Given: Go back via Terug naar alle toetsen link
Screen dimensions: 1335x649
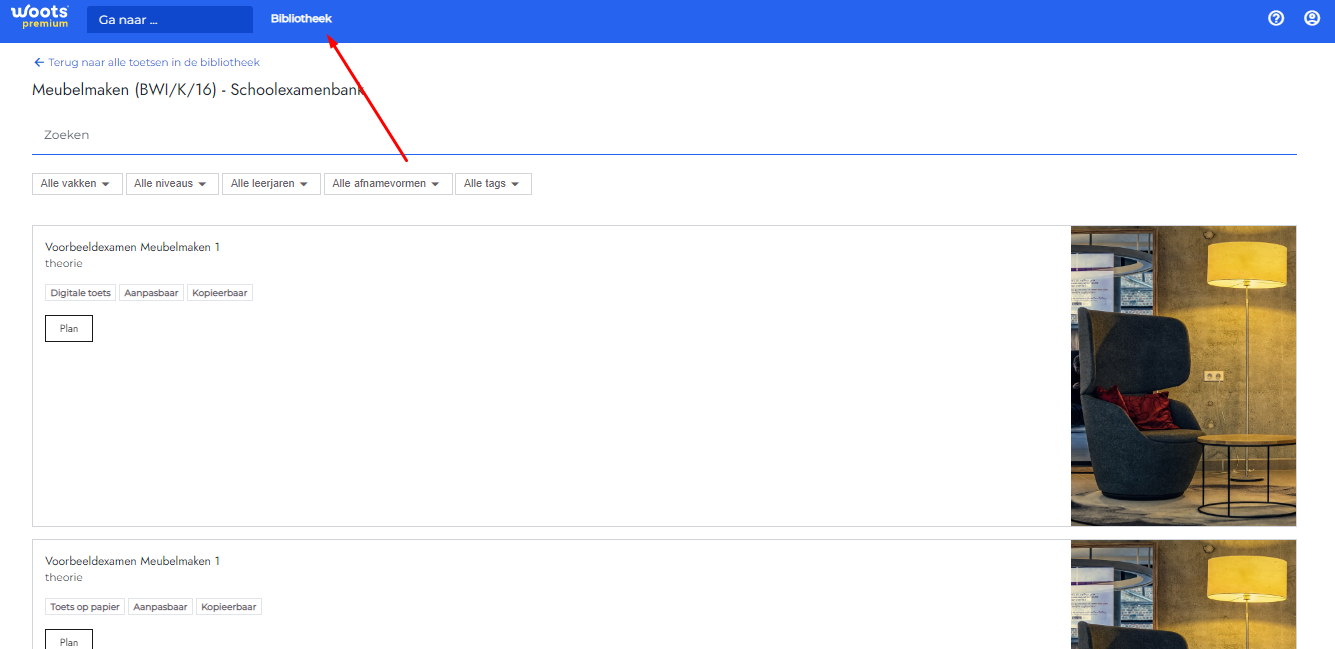Looking at the screenshot, I should click(x=154, y=62).
